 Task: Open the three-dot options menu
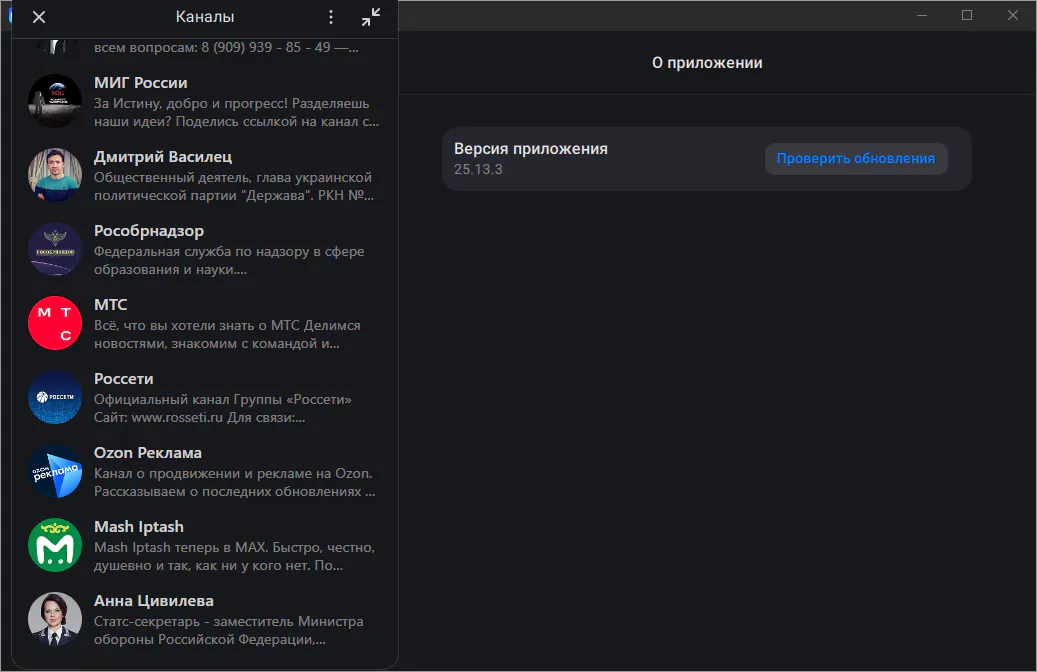click(x=332, y=17)
